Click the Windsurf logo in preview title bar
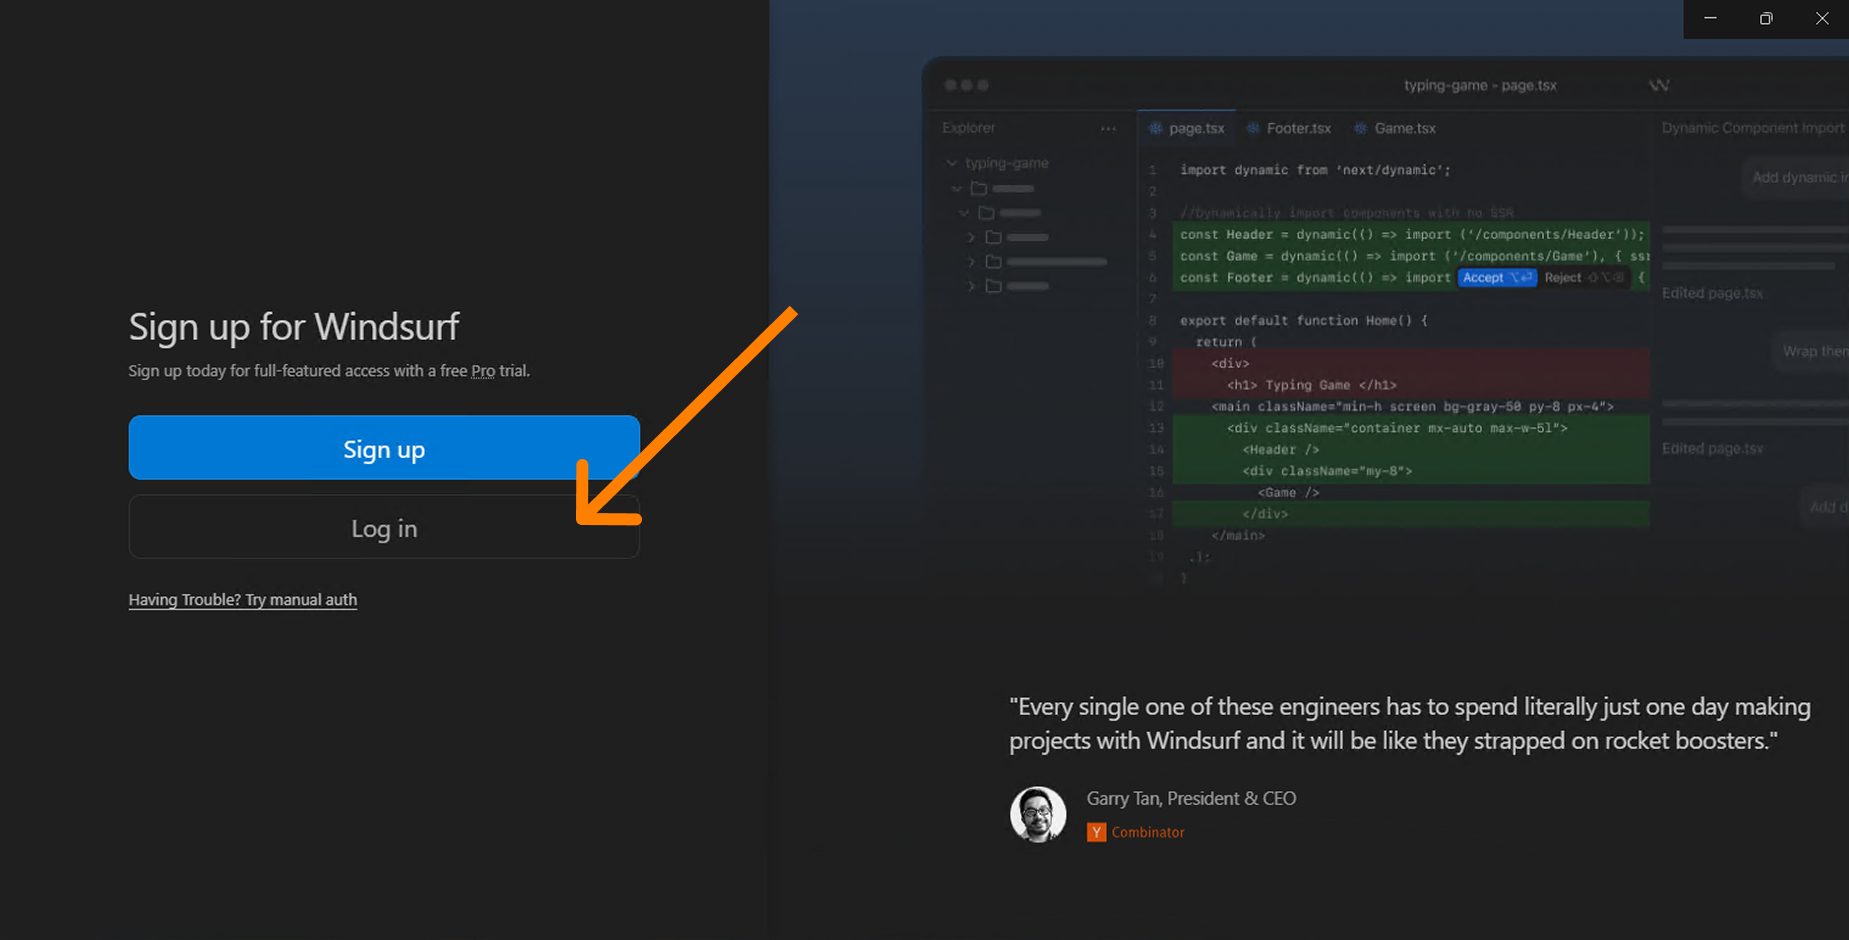The height and width of the screenshot is (940, 1849). 1659,86
